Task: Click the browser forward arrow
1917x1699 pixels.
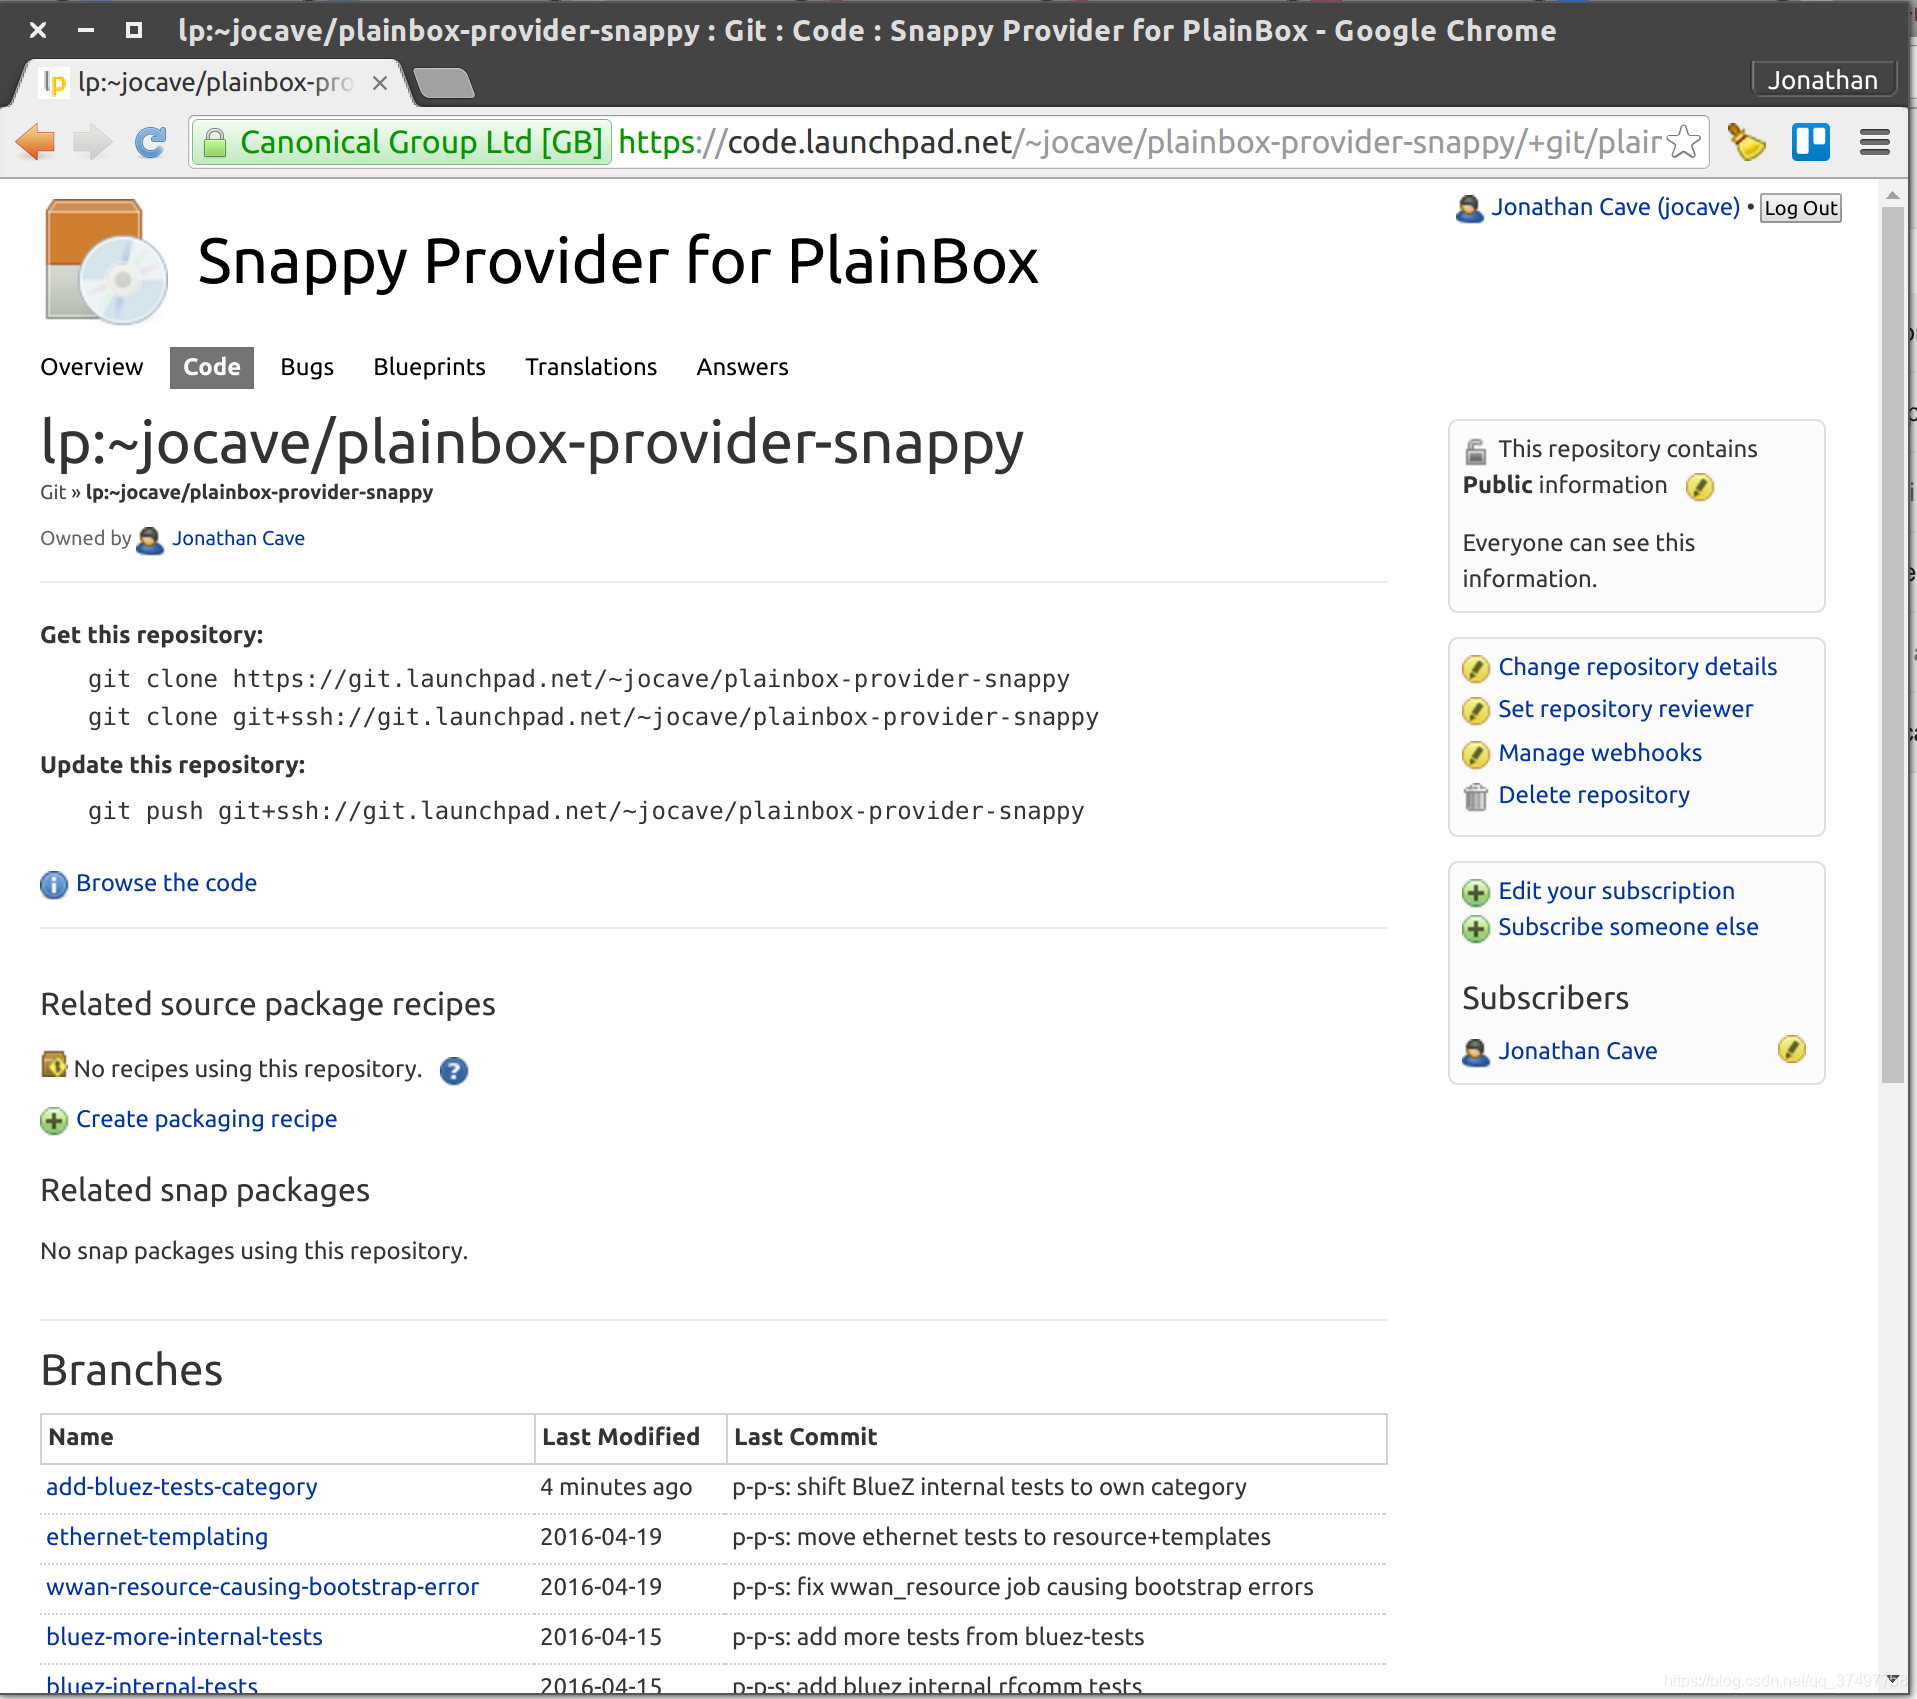Action: pyautogui.click(x=93, y=142)
